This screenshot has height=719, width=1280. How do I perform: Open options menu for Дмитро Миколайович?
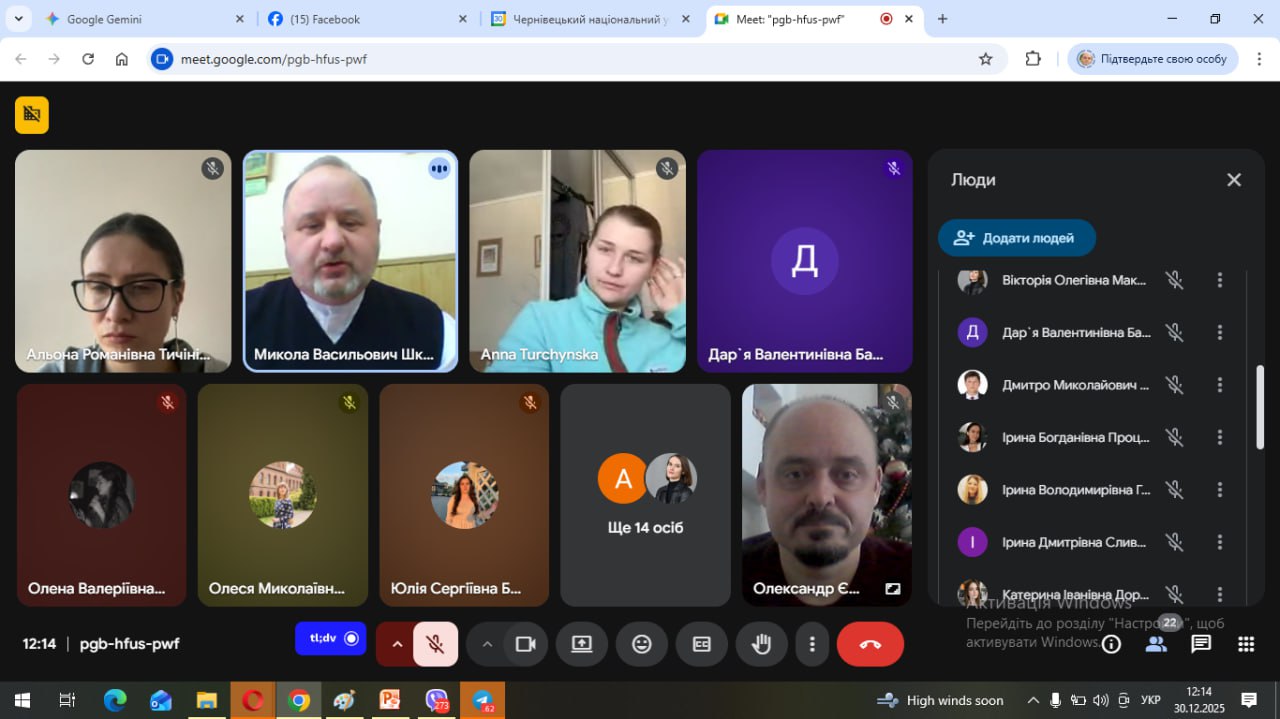pyautogui.click(x=1220, y=385)
